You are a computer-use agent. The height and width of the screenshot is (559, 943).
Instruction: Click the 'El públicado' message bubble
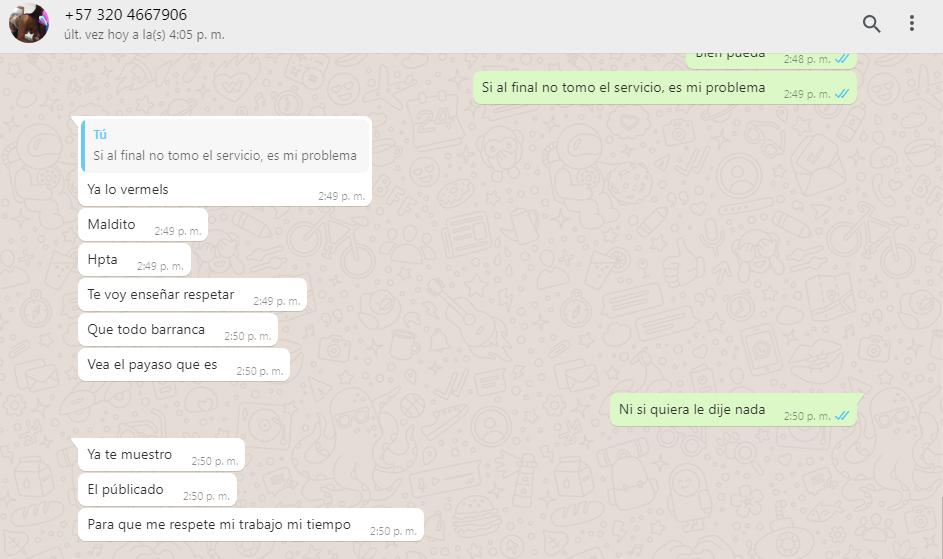(x=158, y=490)
